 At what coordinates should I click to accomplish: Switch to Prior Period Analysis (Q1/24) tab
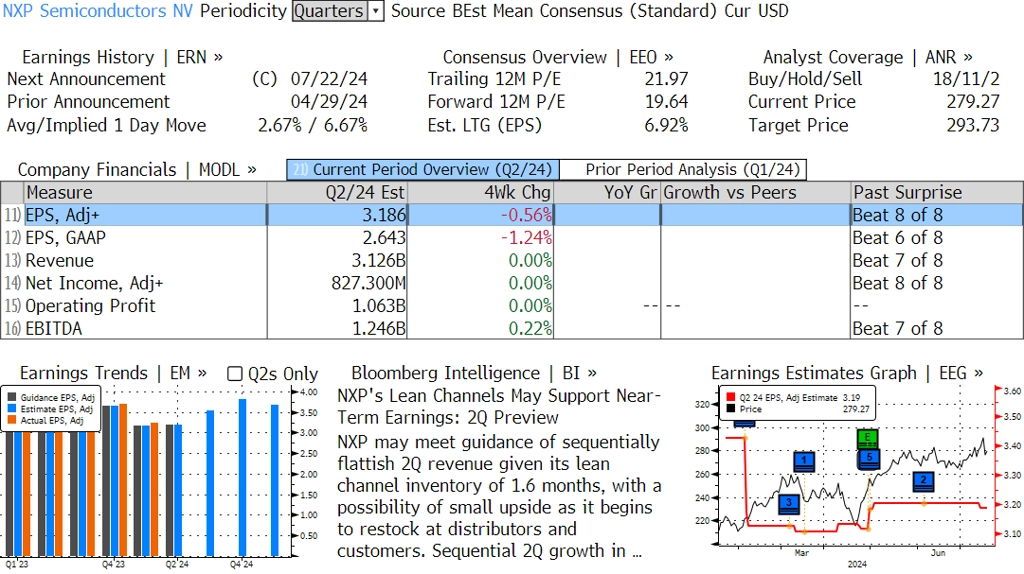pos(683,170)
